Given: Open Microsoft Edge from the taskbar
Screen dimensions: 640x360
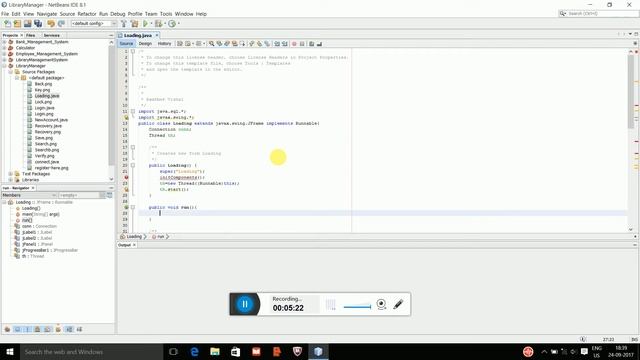Looking at the screenshot, I should point(194,351).
